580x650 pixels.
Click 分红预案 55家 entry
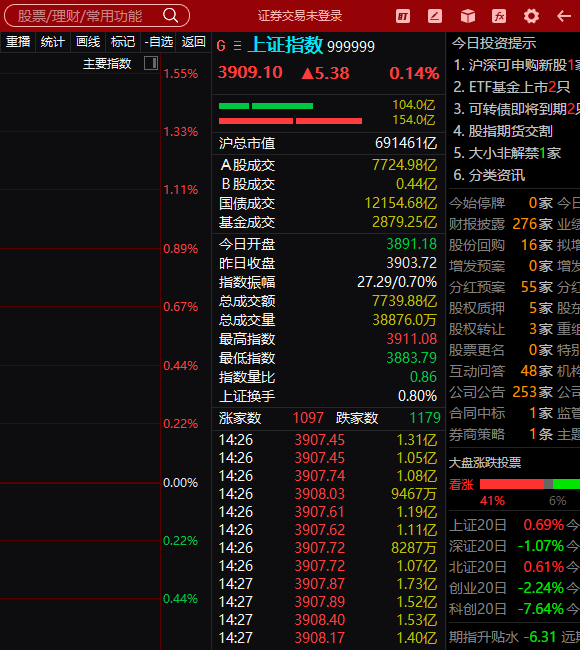[x=501, y=287]
